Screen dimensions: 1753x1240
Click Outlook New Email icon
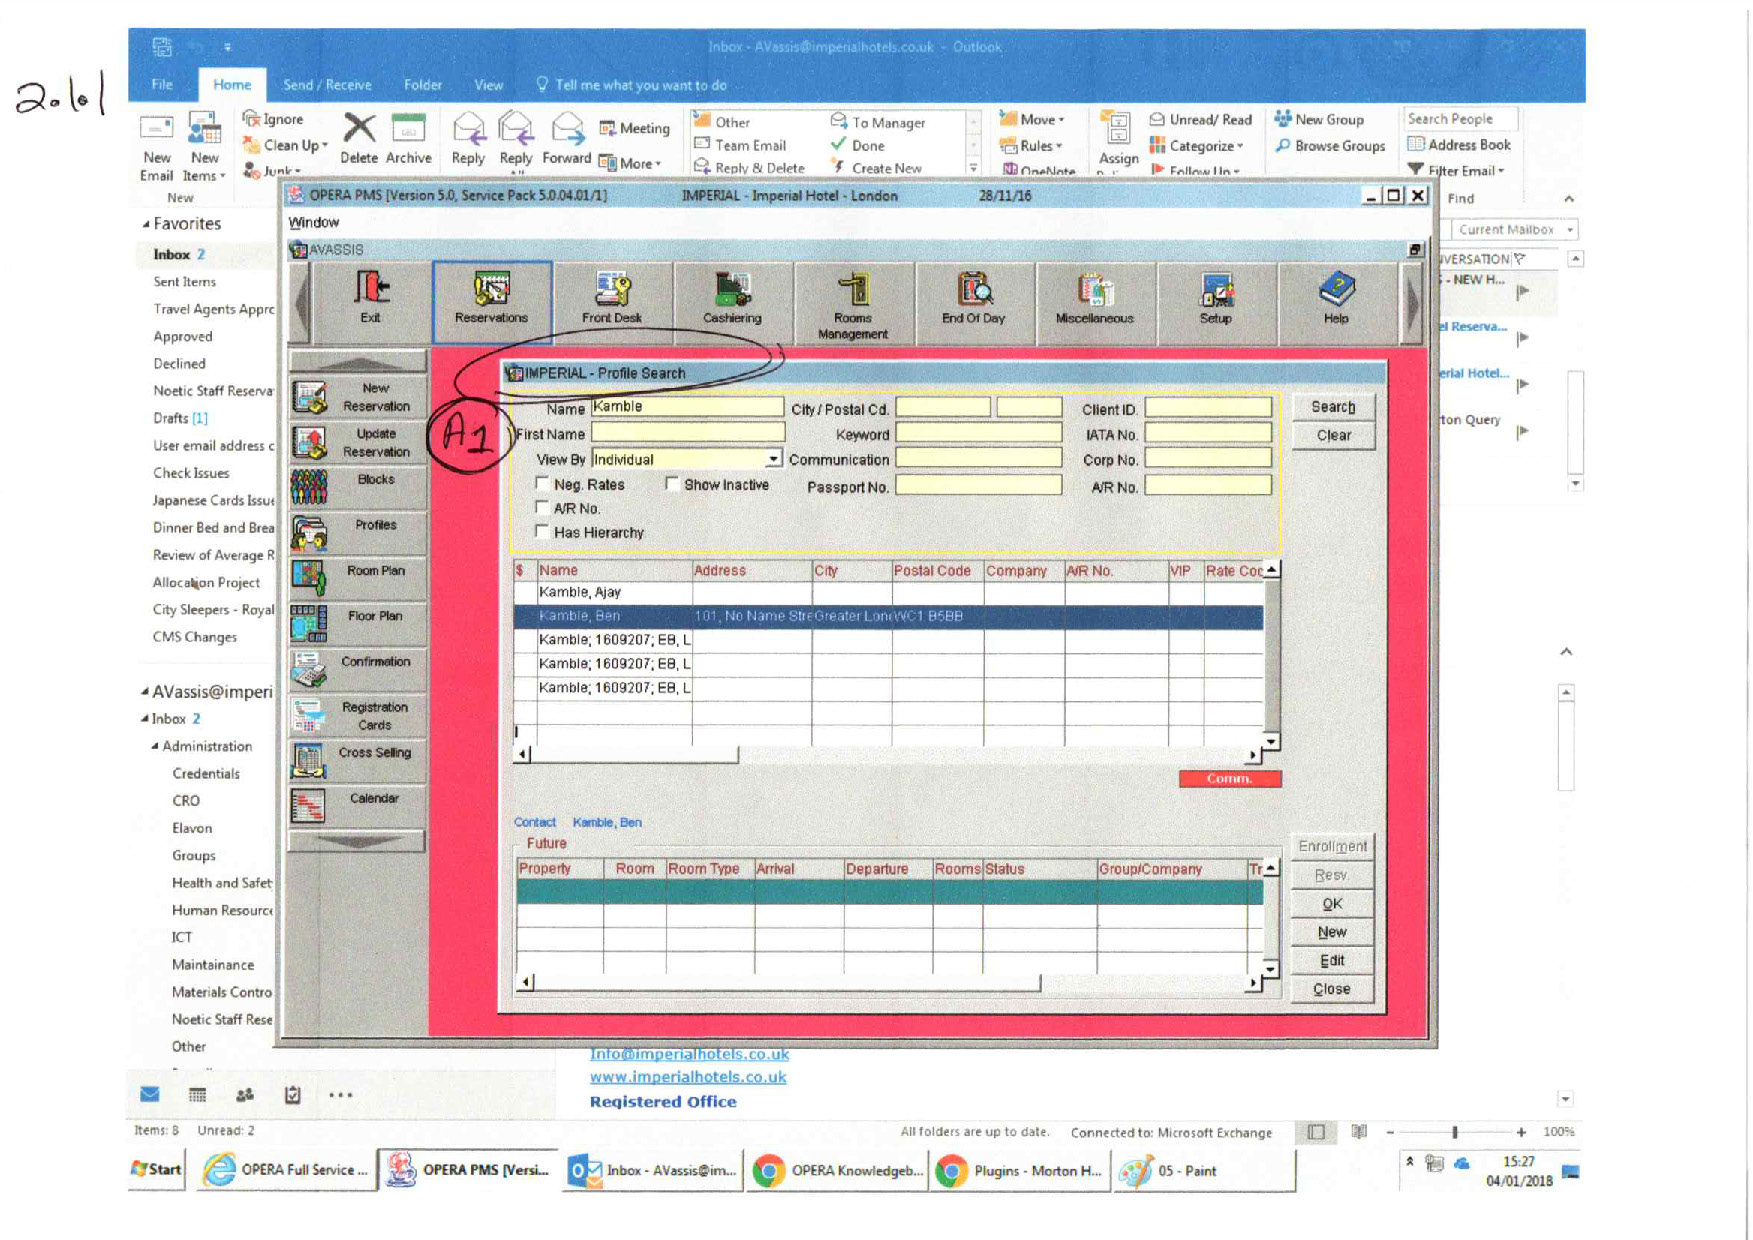pos(156,147)
